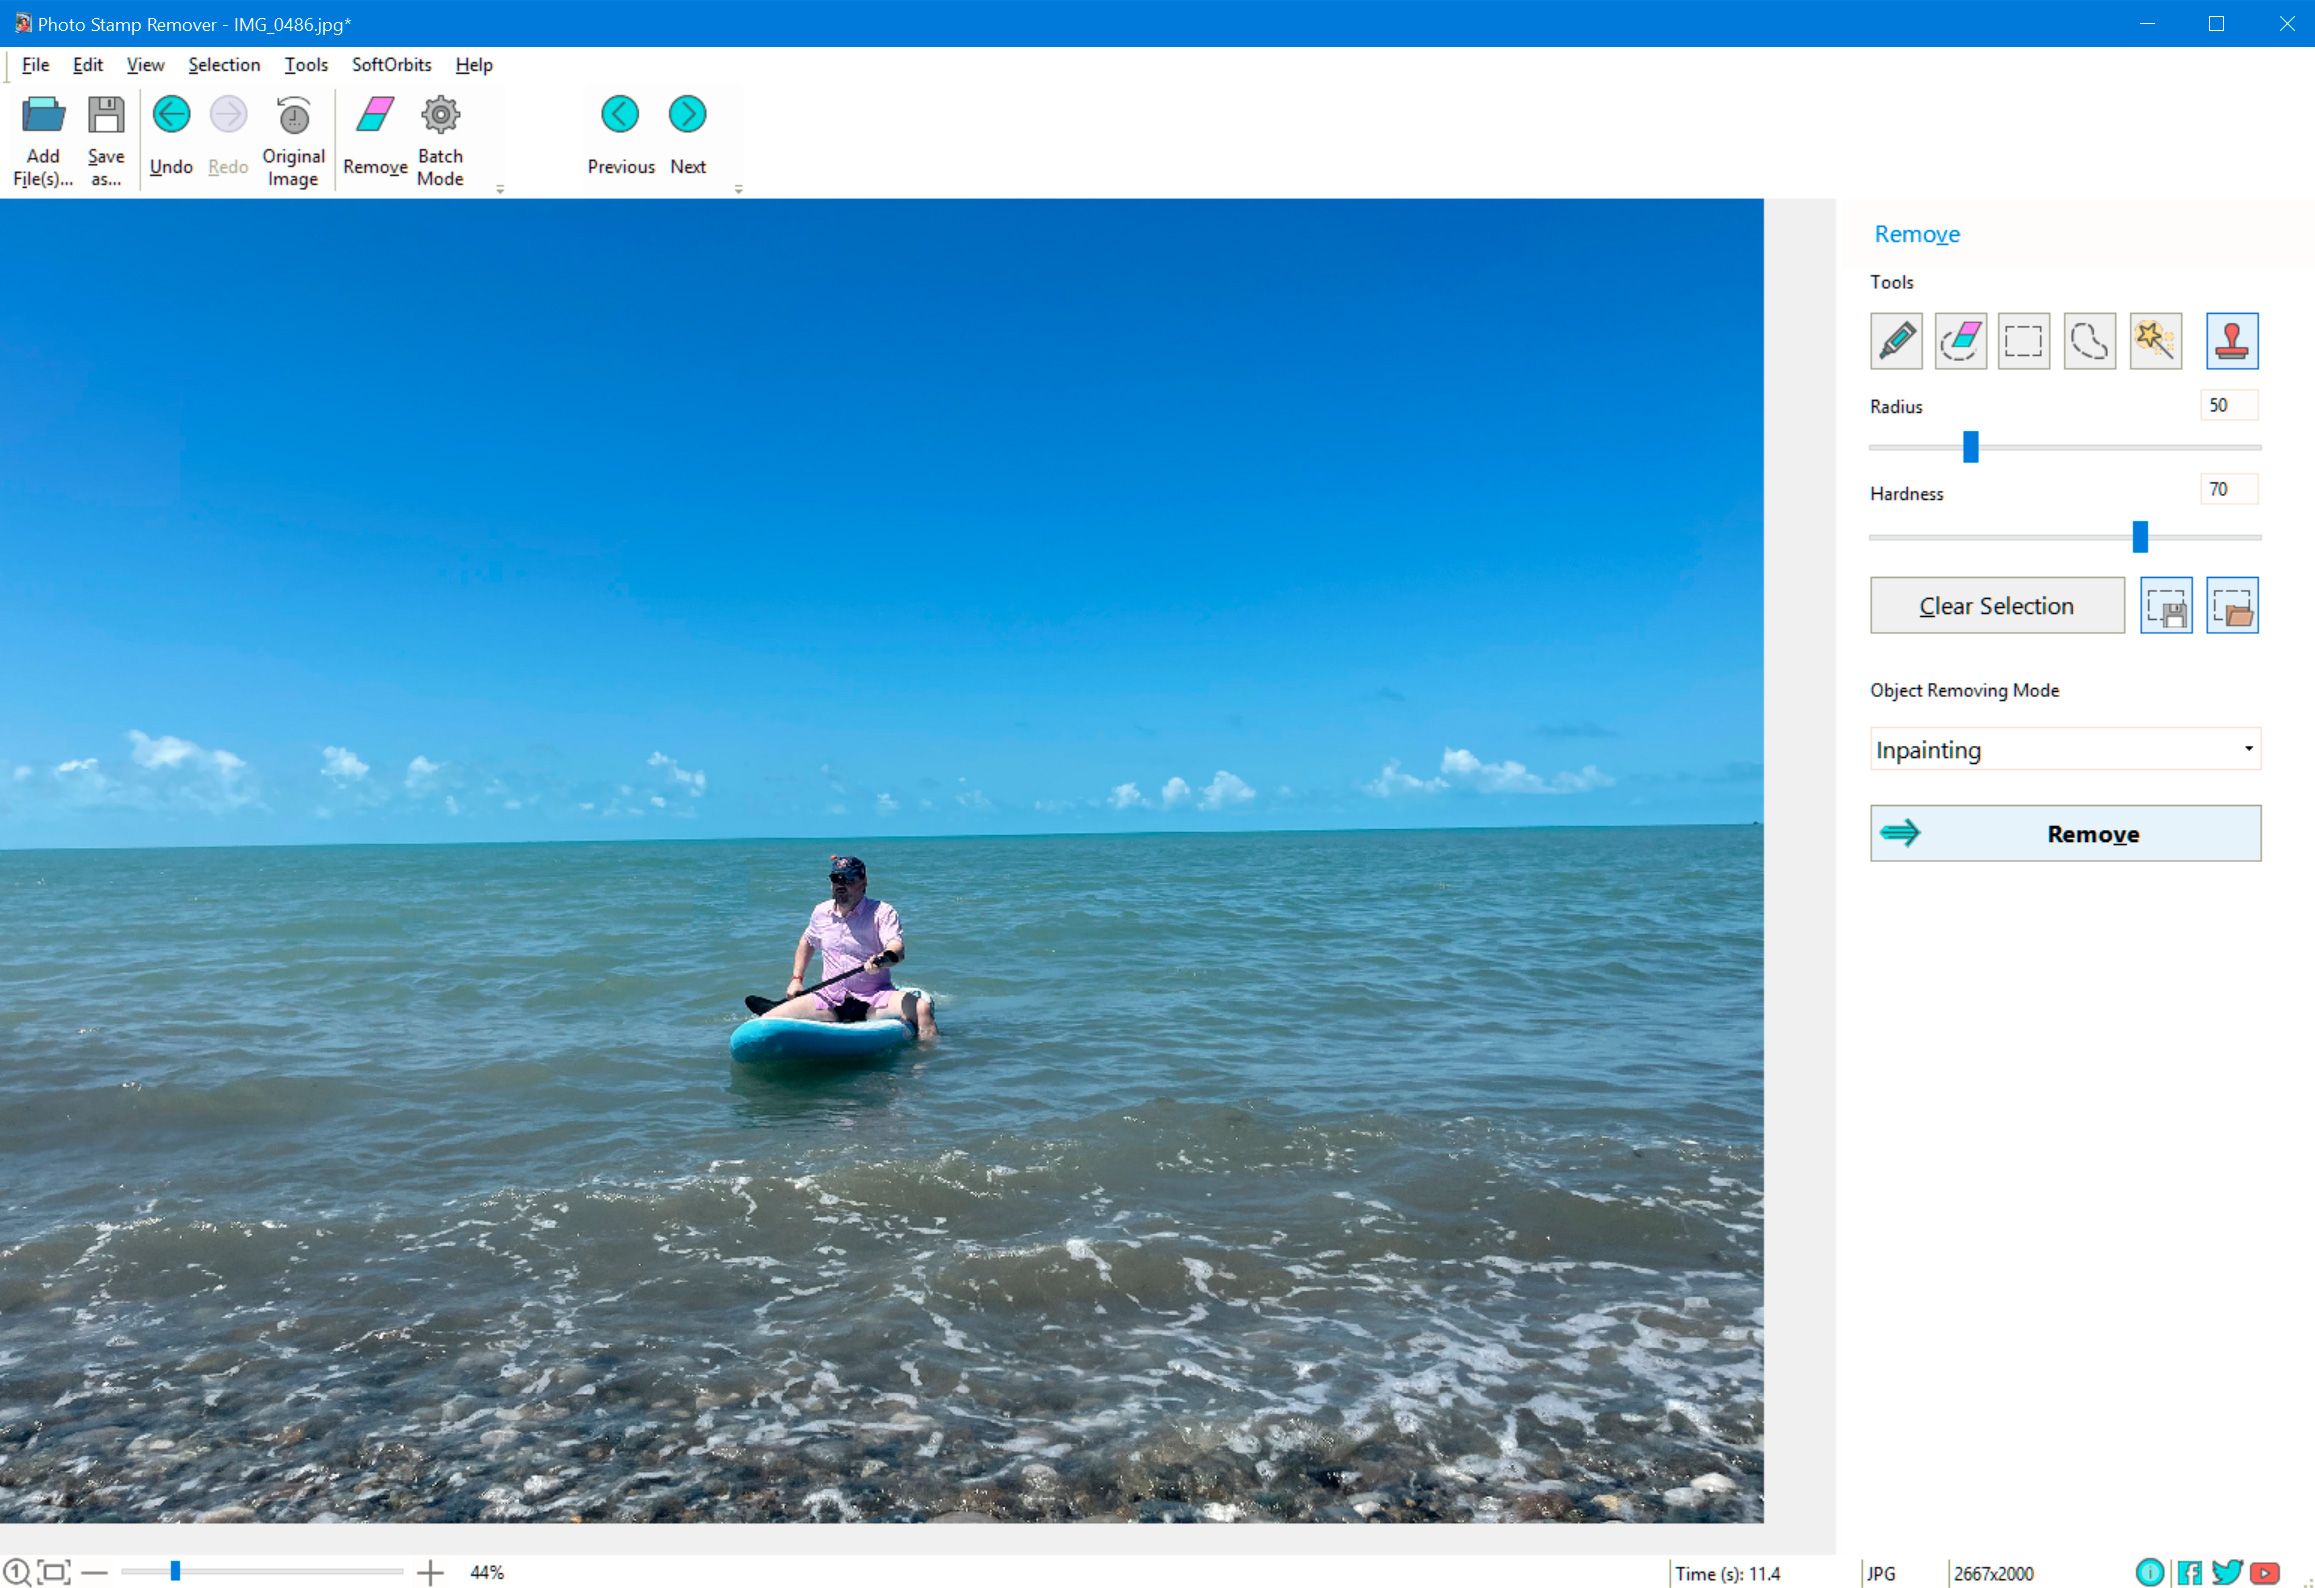The image size is (2315, 1588).
Task: Navigate to the Next image
Action: (x=688, y=113)
